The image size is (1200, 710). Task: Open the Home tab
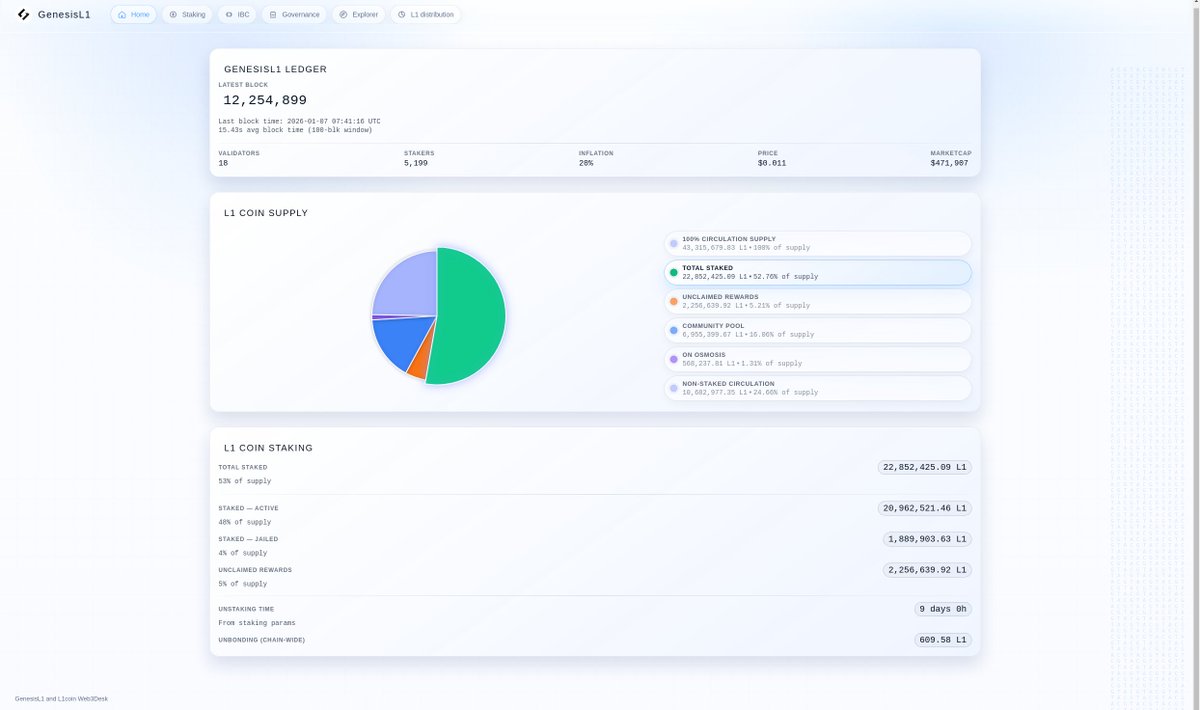coord(133,15)
